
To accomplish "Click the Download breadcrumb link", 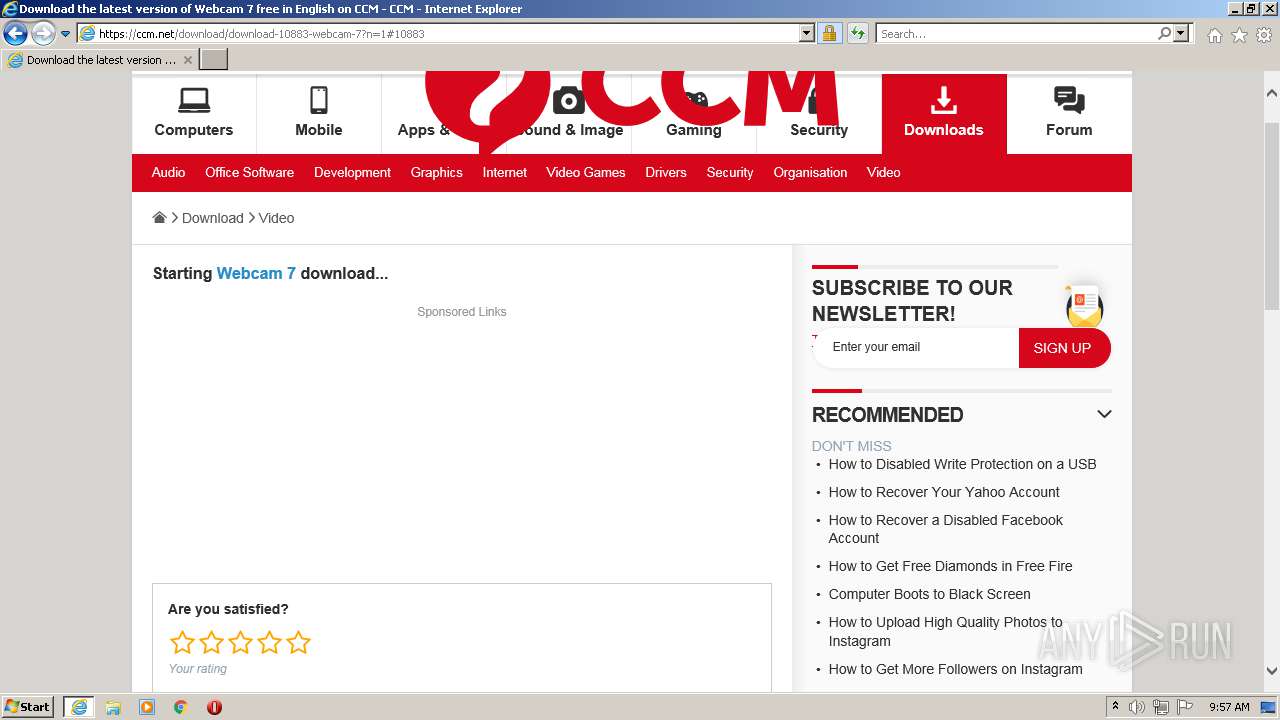I will pyautogui.click(x=212, y=218).
